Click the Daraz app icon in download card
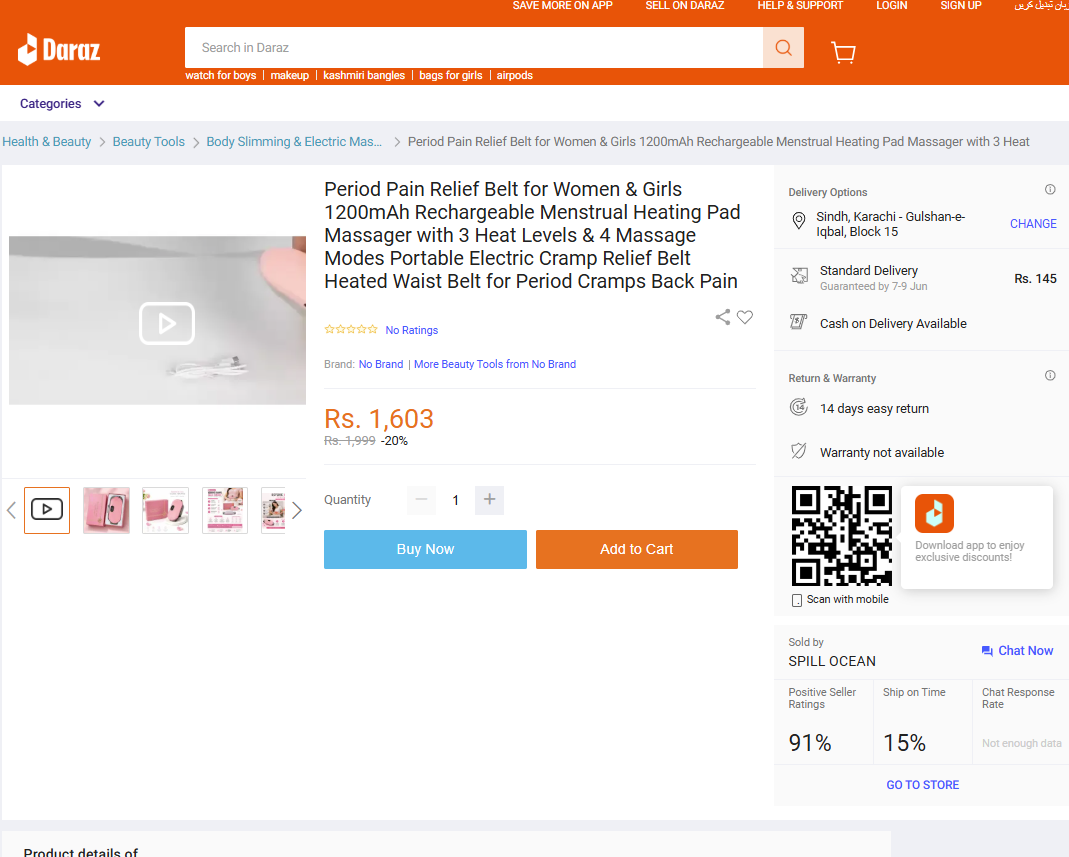 tap(934, 513)
